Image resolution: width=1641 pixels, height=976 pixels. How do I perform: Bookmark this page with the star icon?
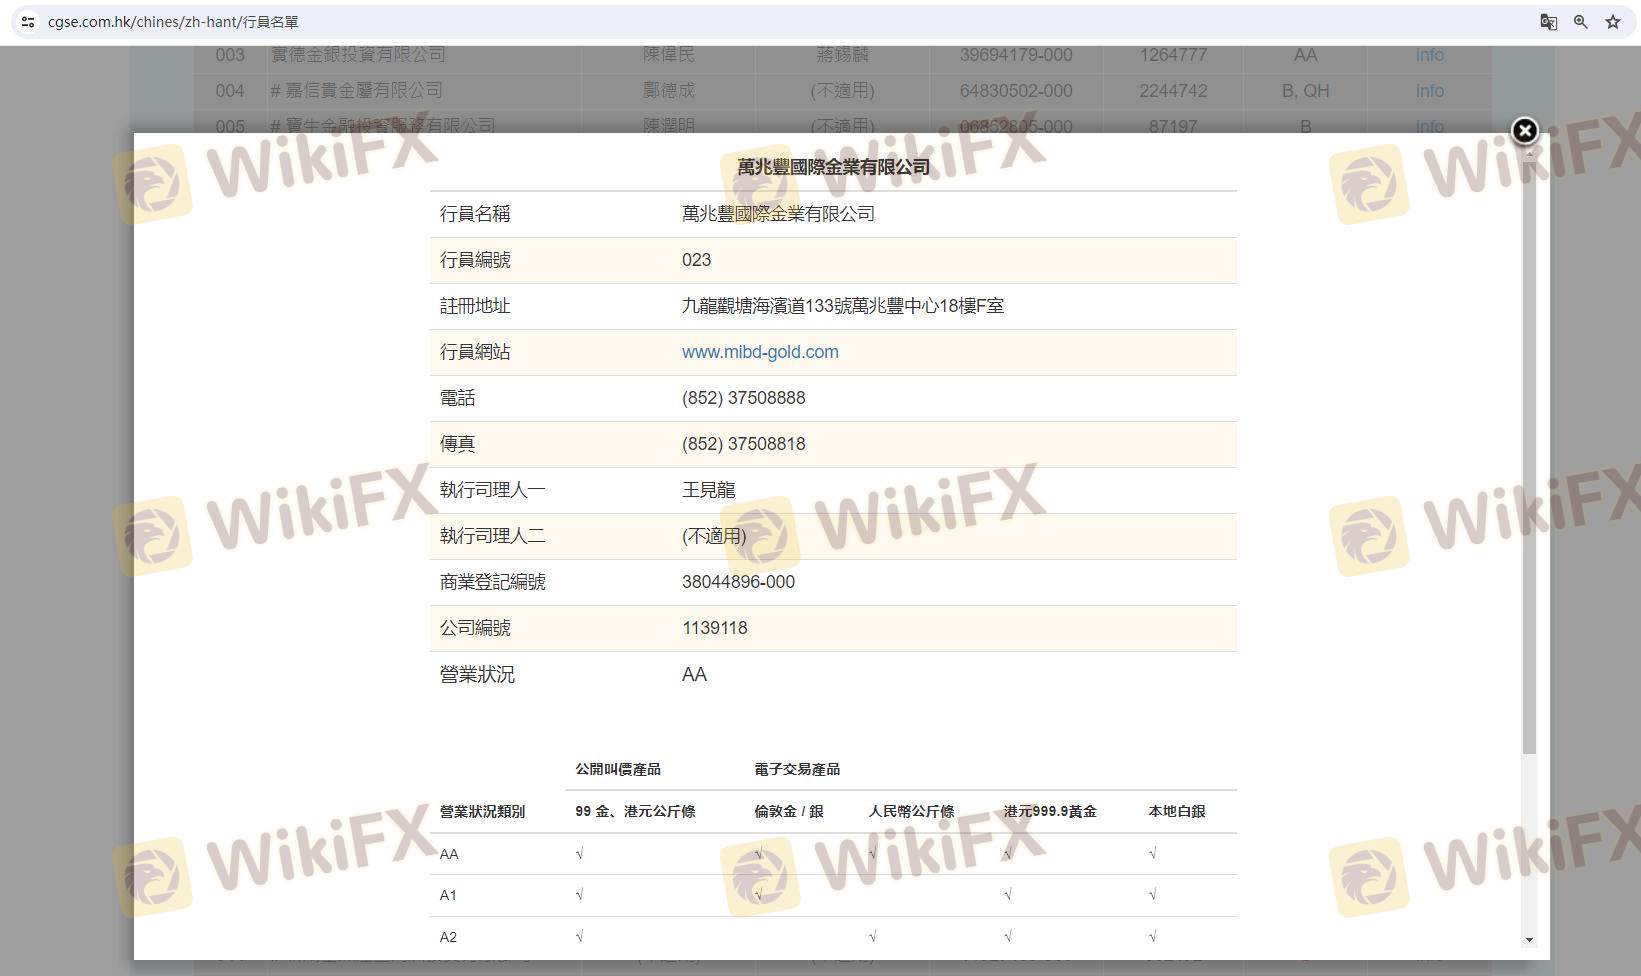[x=1613, y=21]
